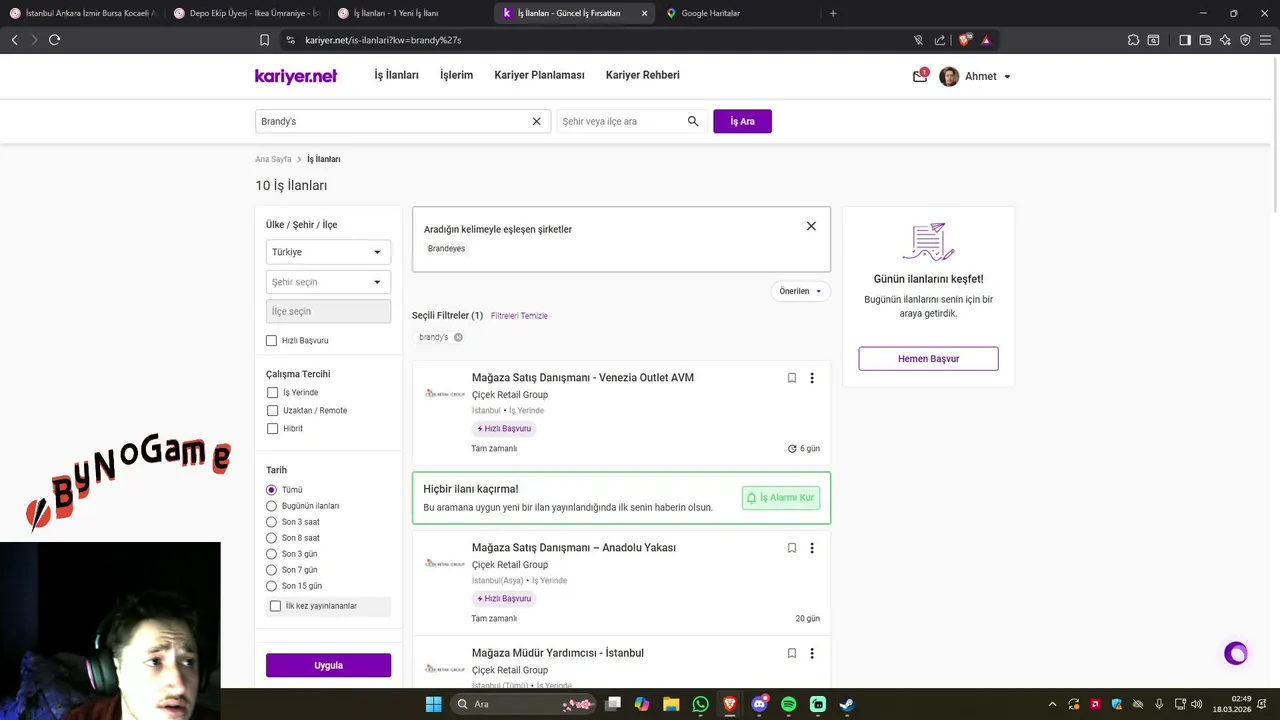Open more options for Venezia Outlet AVM listing
The height and width of the screenshot is (720, 1280).
click(812, 378)
